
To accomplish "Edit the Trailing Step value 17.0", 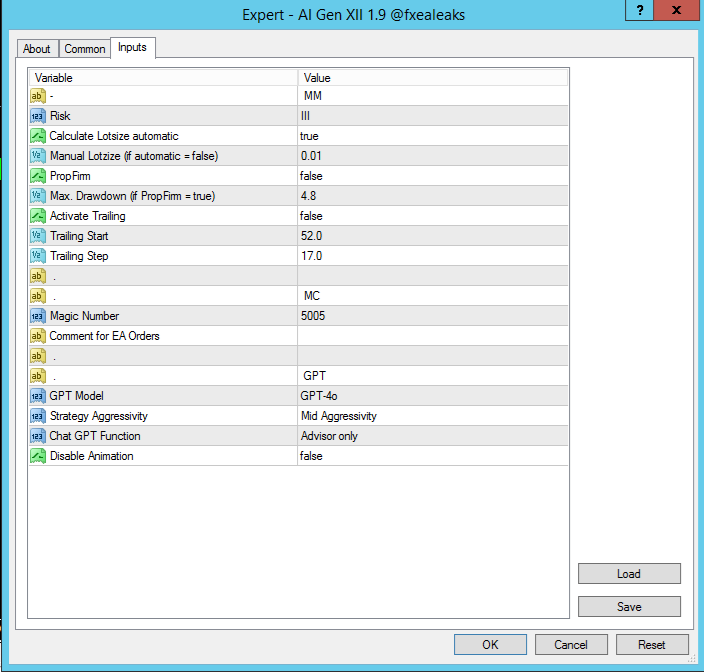I will click(x=433, y=256).
